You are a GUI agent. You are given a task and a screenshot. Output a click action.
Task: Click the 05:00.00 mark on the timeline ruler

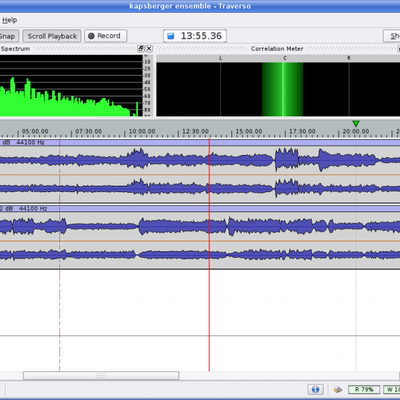pos(35,131)
